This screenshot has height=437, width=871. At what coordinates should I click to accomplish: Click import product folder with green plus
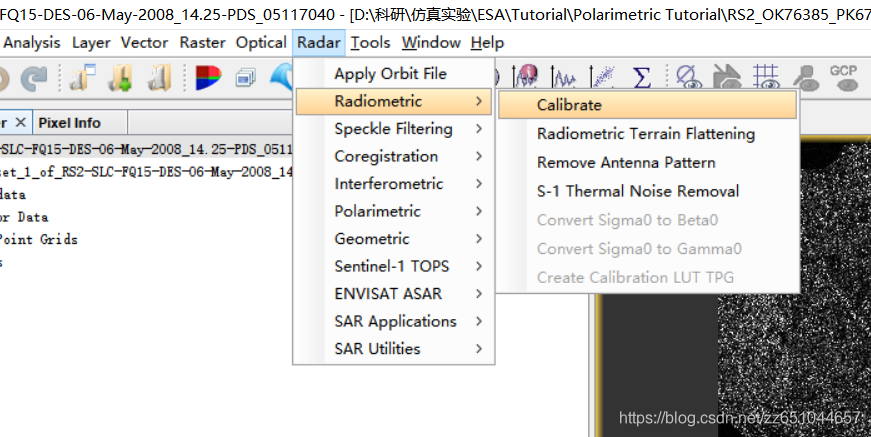tap(121, 77)
